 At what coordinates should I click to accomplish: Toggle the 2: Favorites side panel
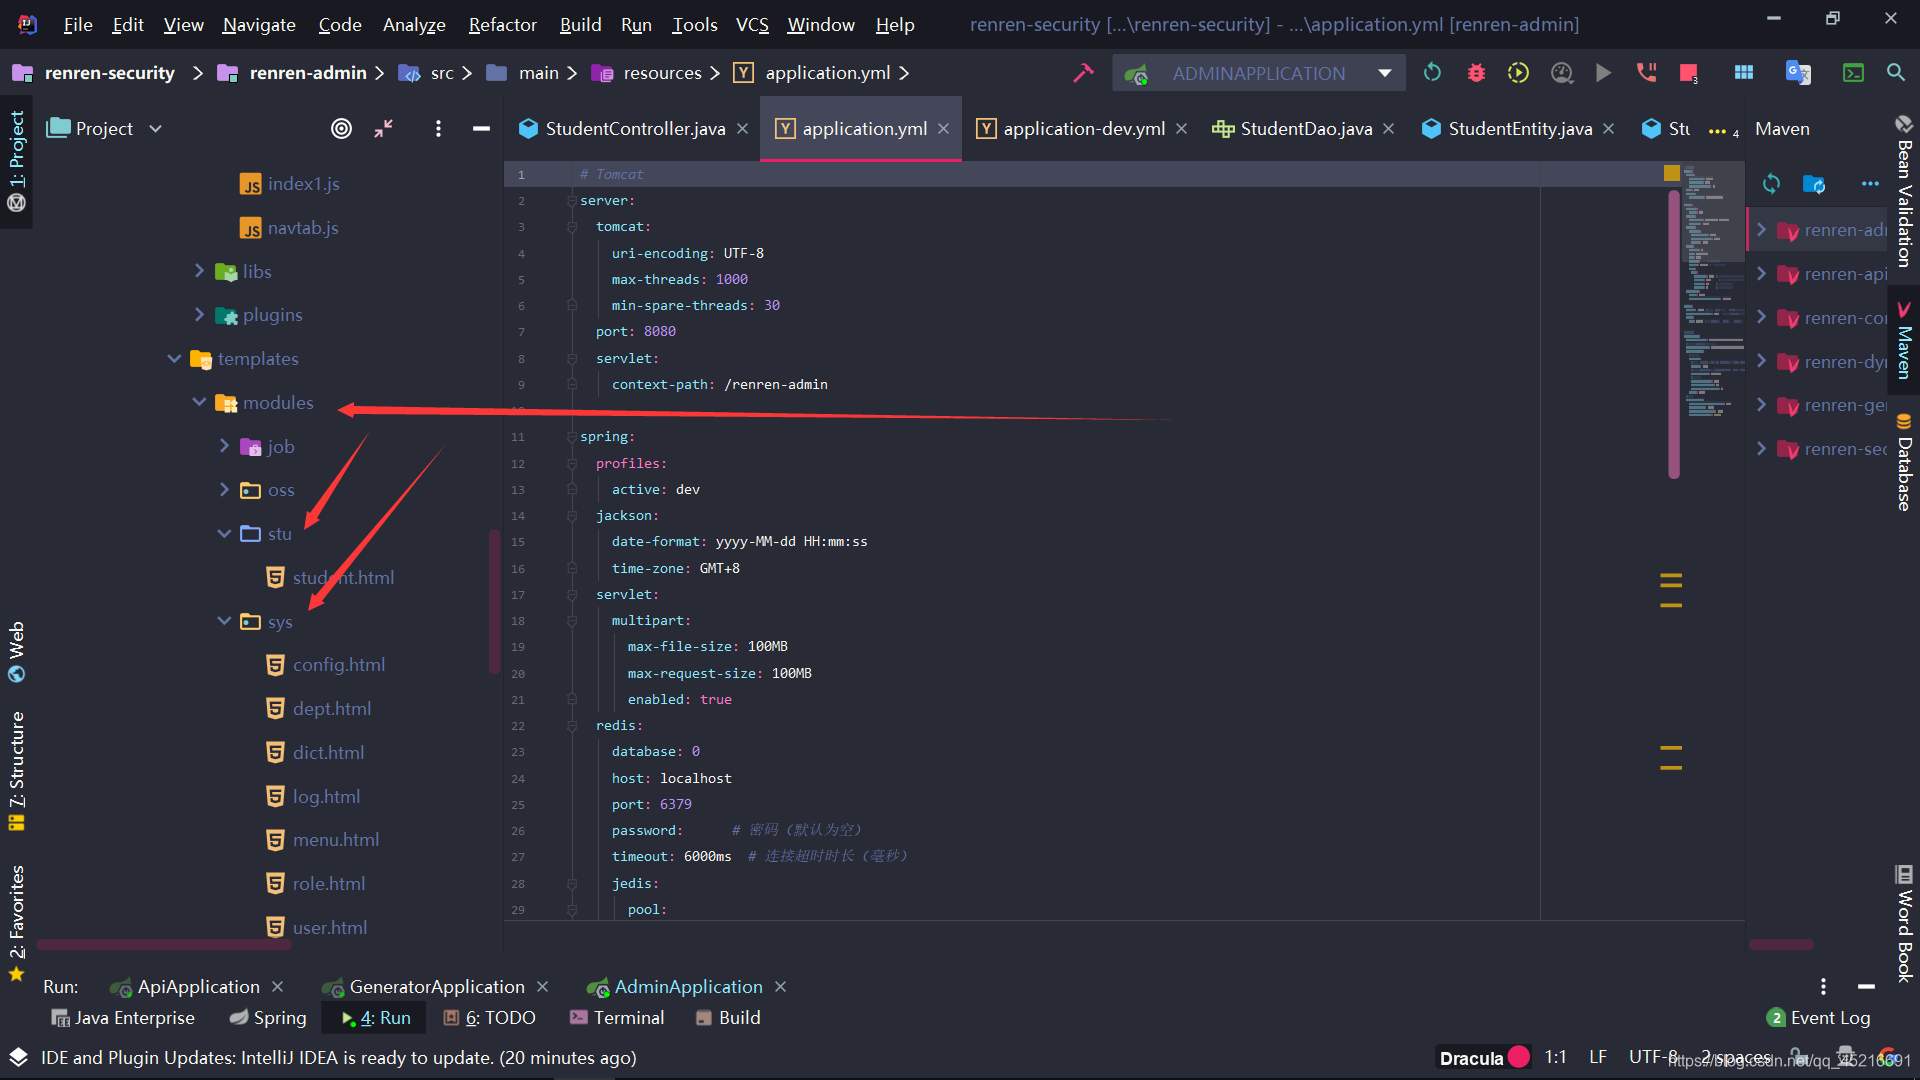[x=16, y=924]
